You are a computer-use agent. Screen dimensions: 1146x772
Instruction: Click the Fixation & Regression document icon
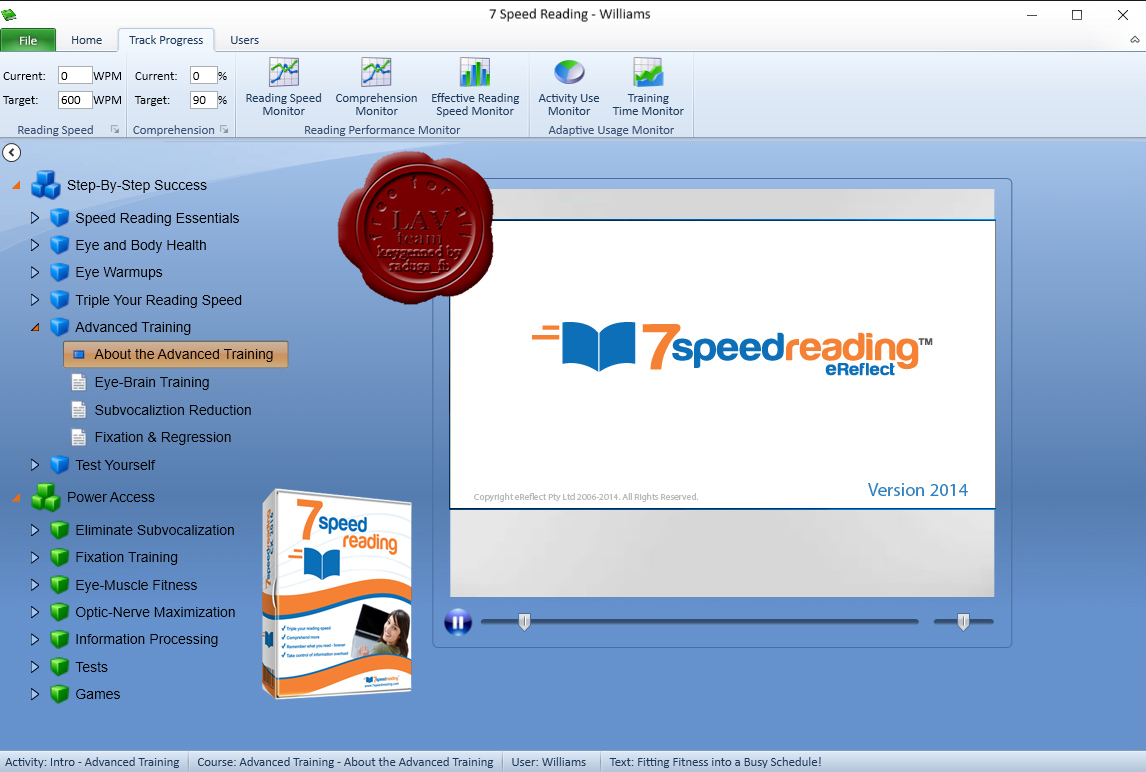[78, 437]
